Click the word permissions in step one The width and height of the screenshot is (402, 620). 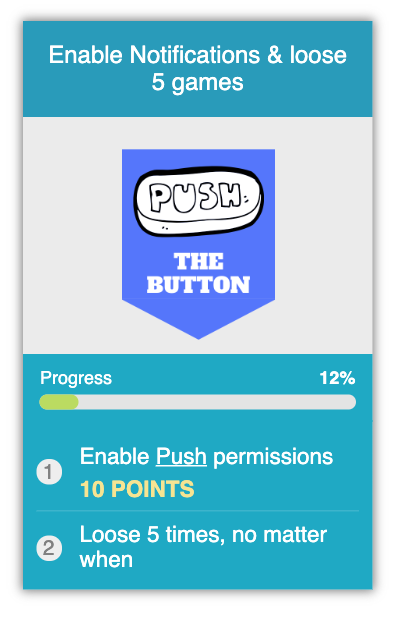tap(273, 457)
